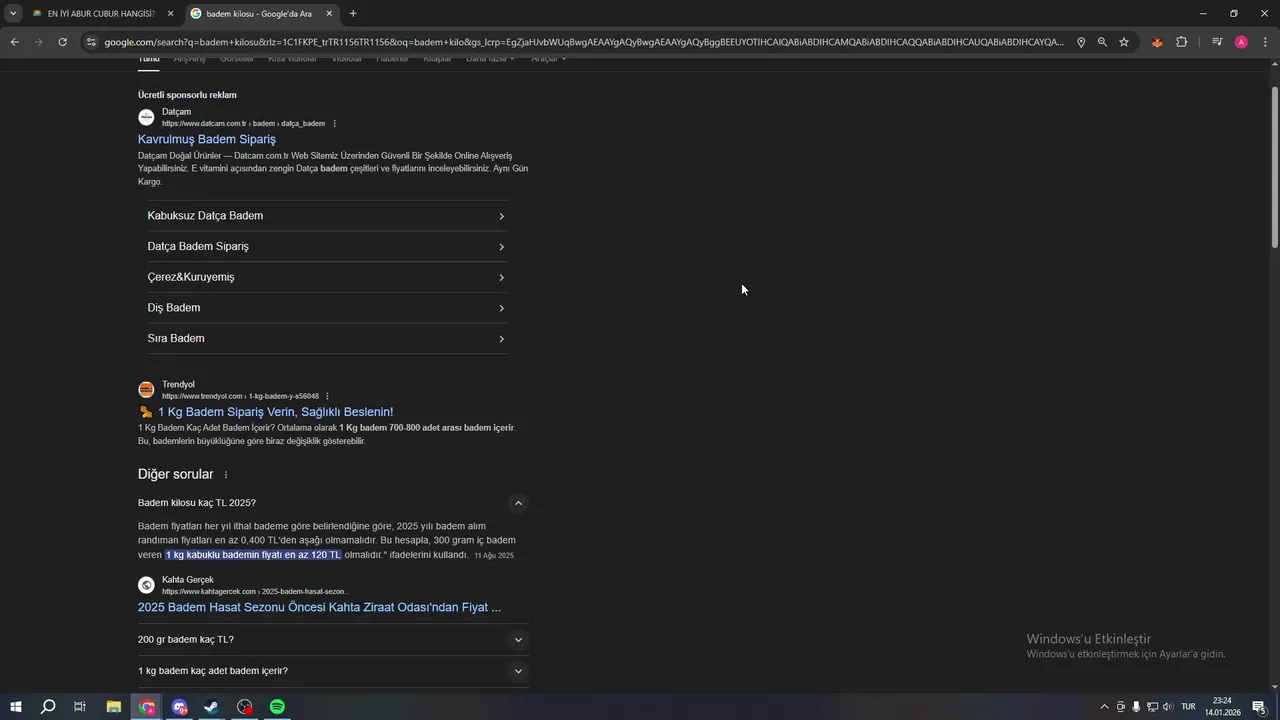This screenshot has width=1280, height=720.
Task: Click the site information icon in address bar
Action: (91, 42)
